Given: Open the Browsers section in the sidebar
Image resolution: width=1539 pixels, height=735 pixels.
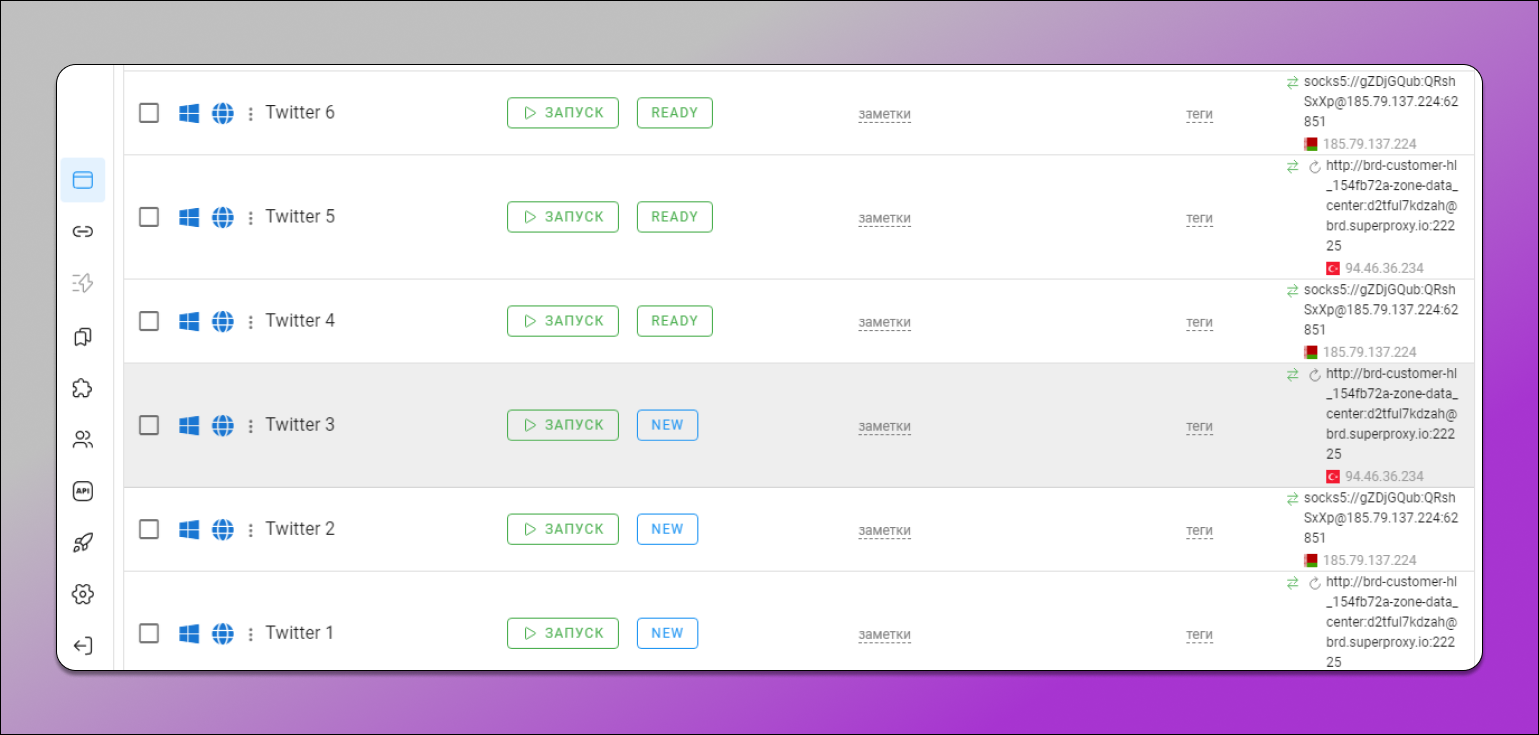Looking at the screenshot, I should tap(83, 180).
